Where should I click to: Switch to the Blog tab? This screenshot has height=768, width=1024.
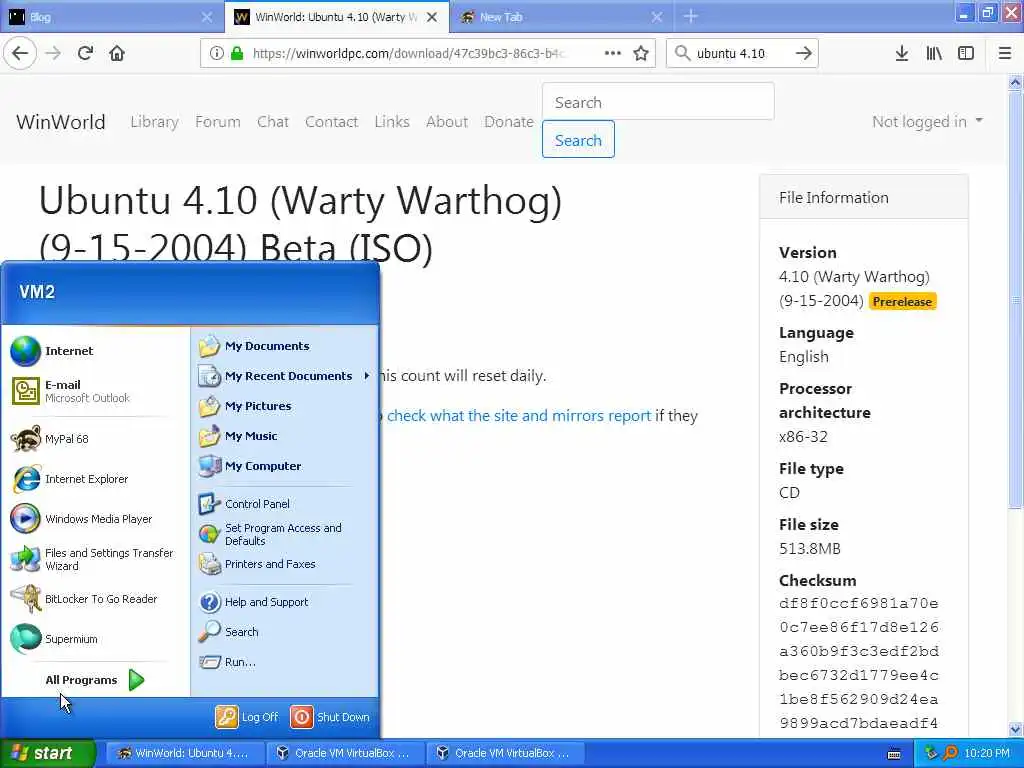coord(111,16)
